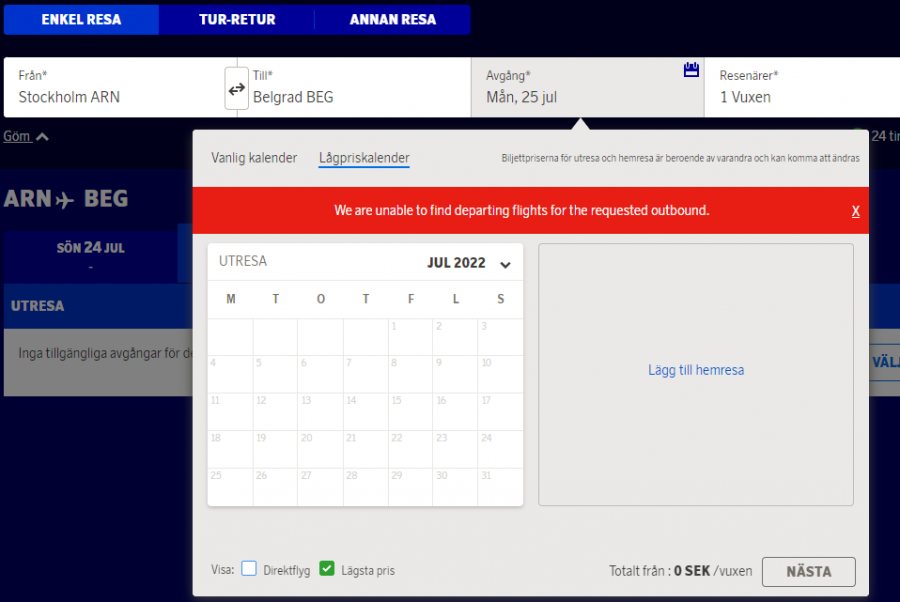Collapse search form with Göm
The width and height of the screenshot is (900, 602).
point(25,136)
